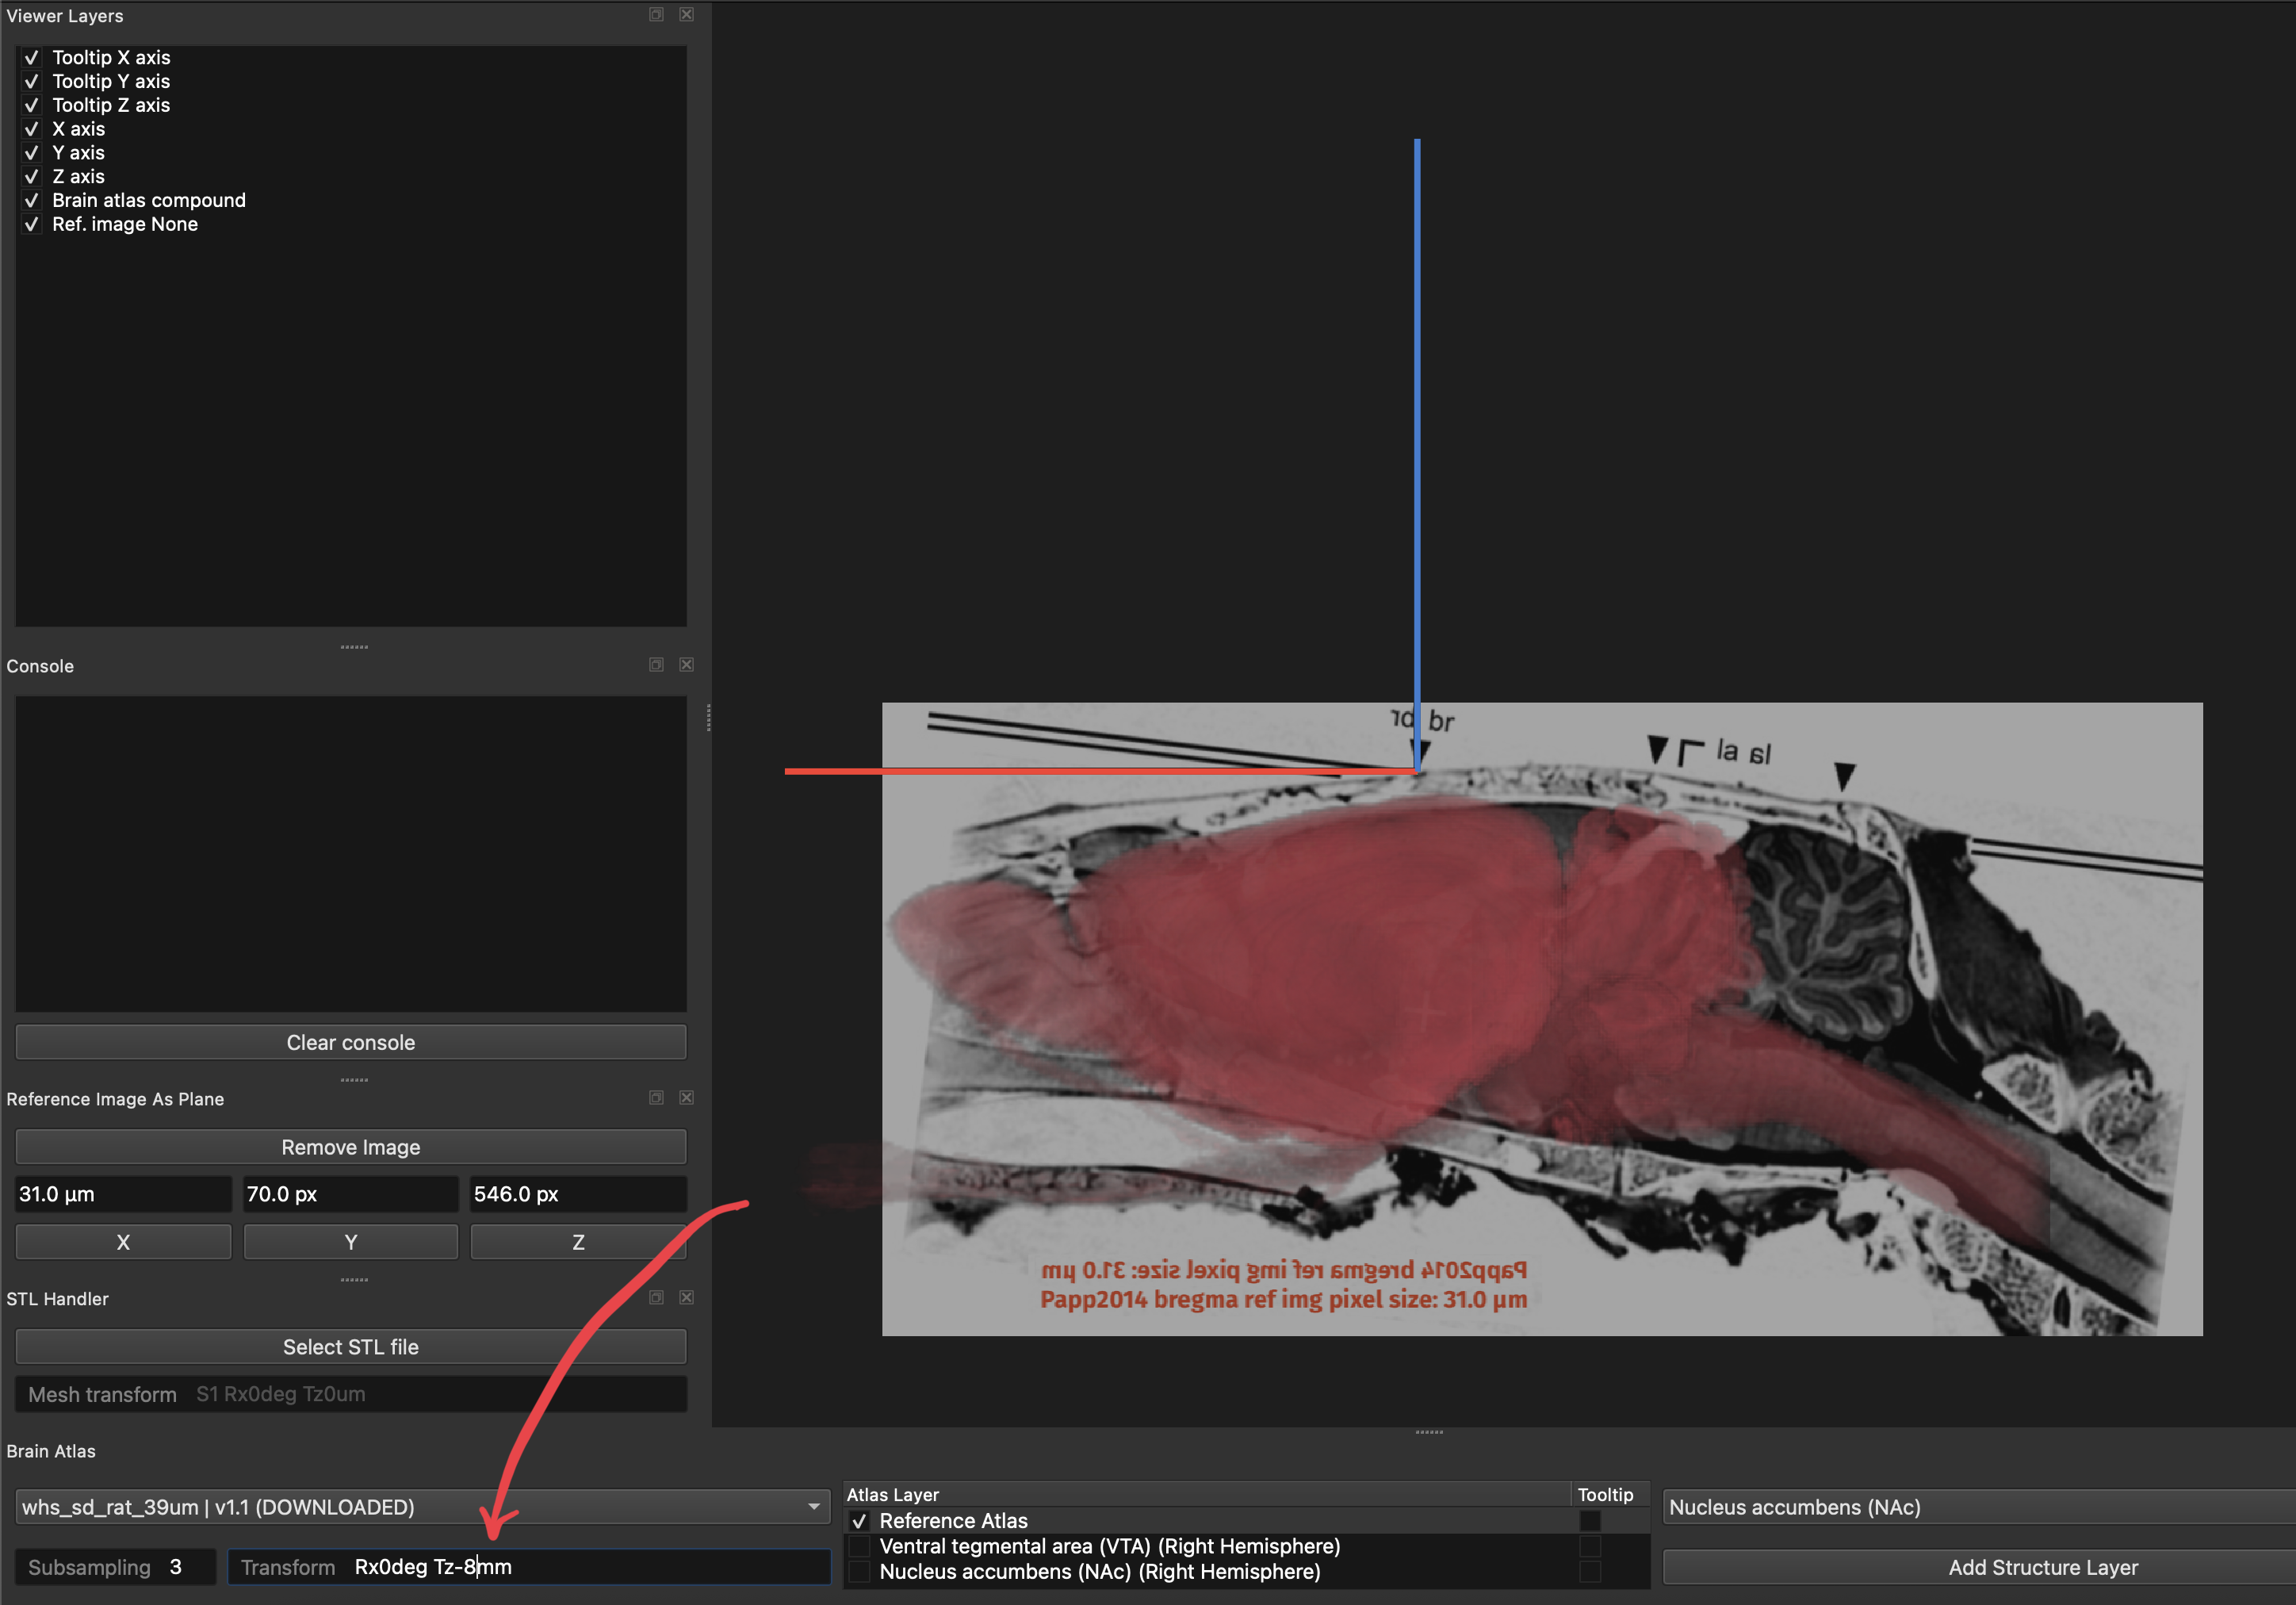2296x1605 pixels.
Task: Open the whs_sd_rat_39um atlas dropdown
Action: coord(423,1507)
